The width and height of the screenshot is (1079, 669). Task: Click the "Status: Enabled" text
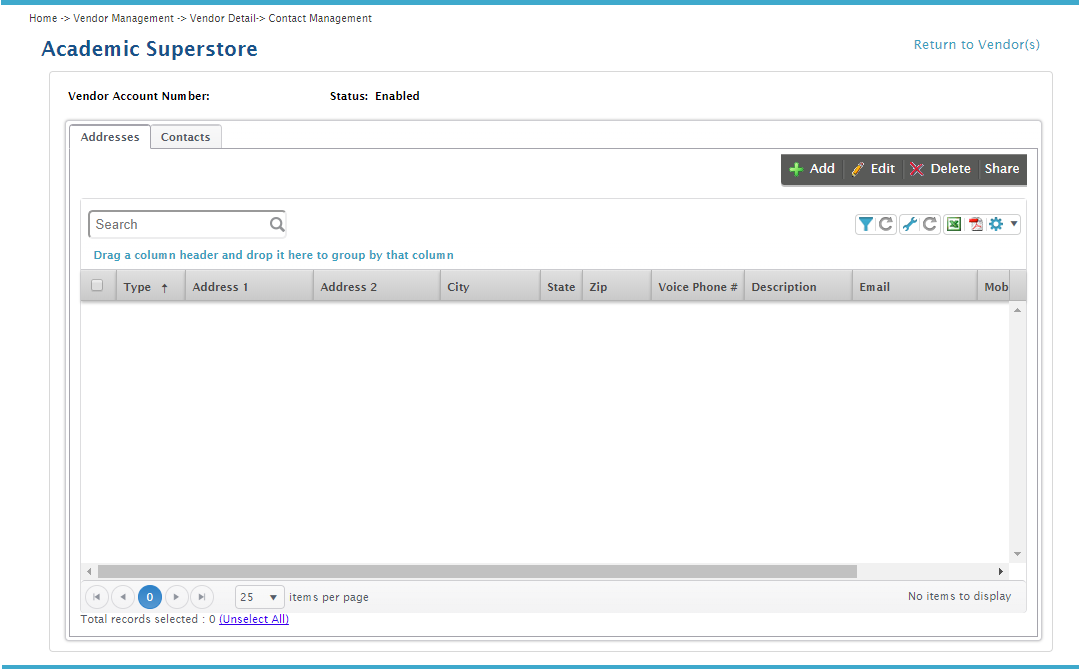pyautogui.click(x=374, y=96)
